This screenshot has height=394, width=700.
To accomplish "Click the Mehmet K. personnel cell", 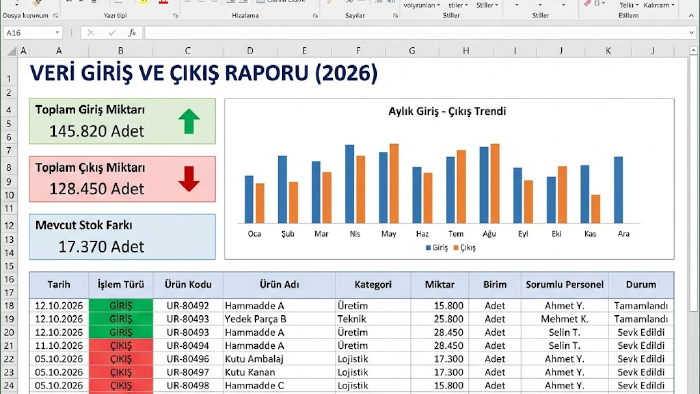I will (565, 319).
